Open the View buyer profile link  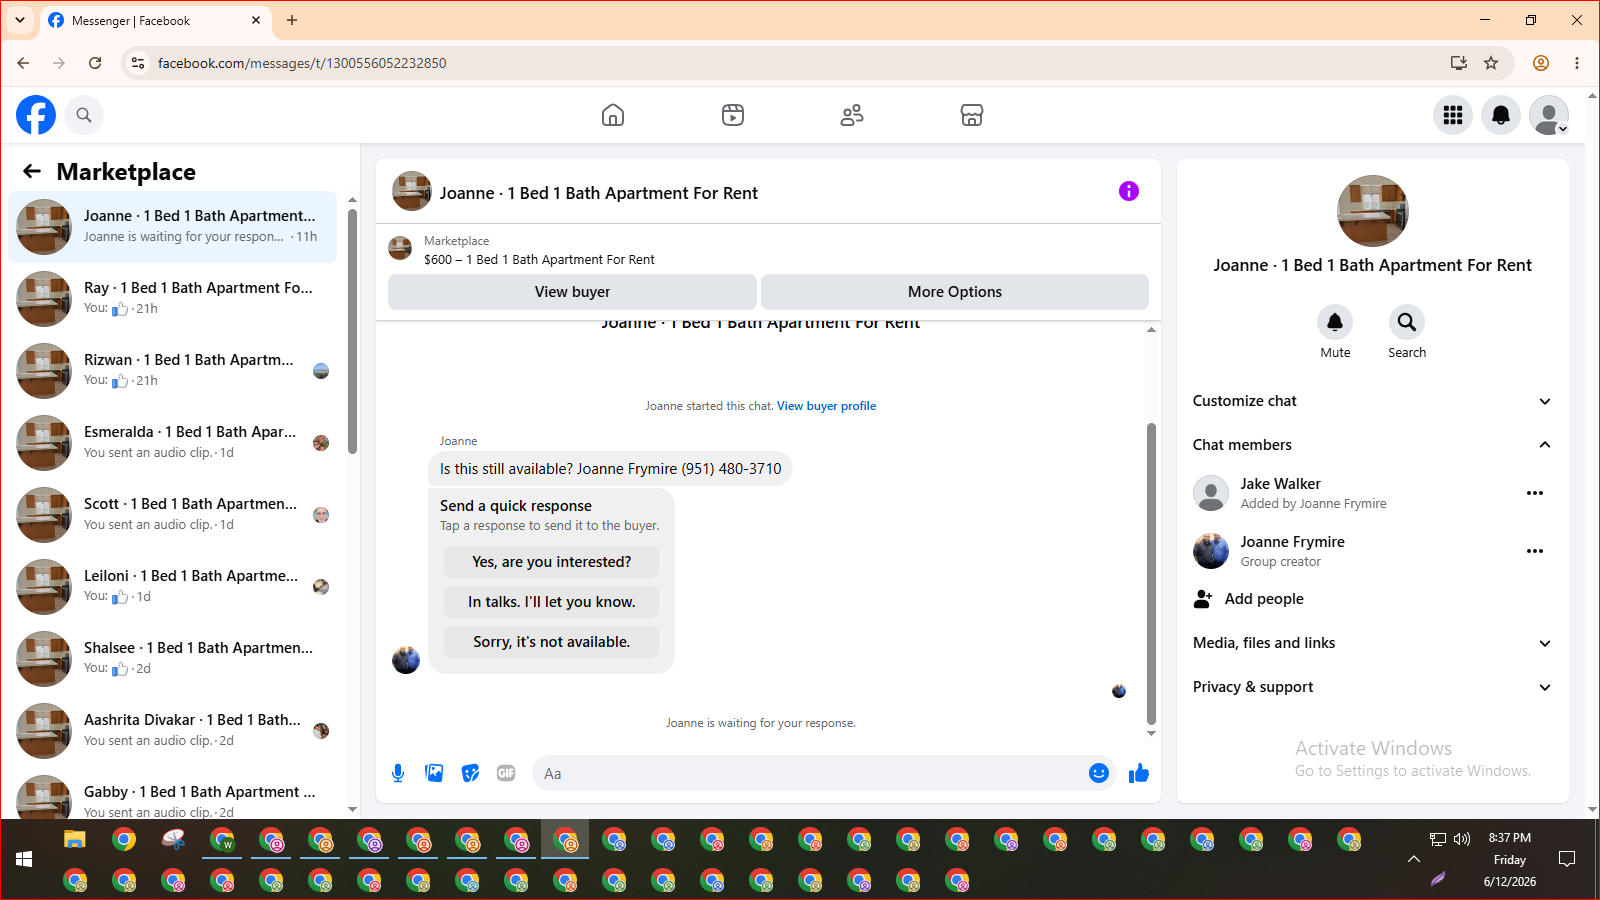[826, 406]
